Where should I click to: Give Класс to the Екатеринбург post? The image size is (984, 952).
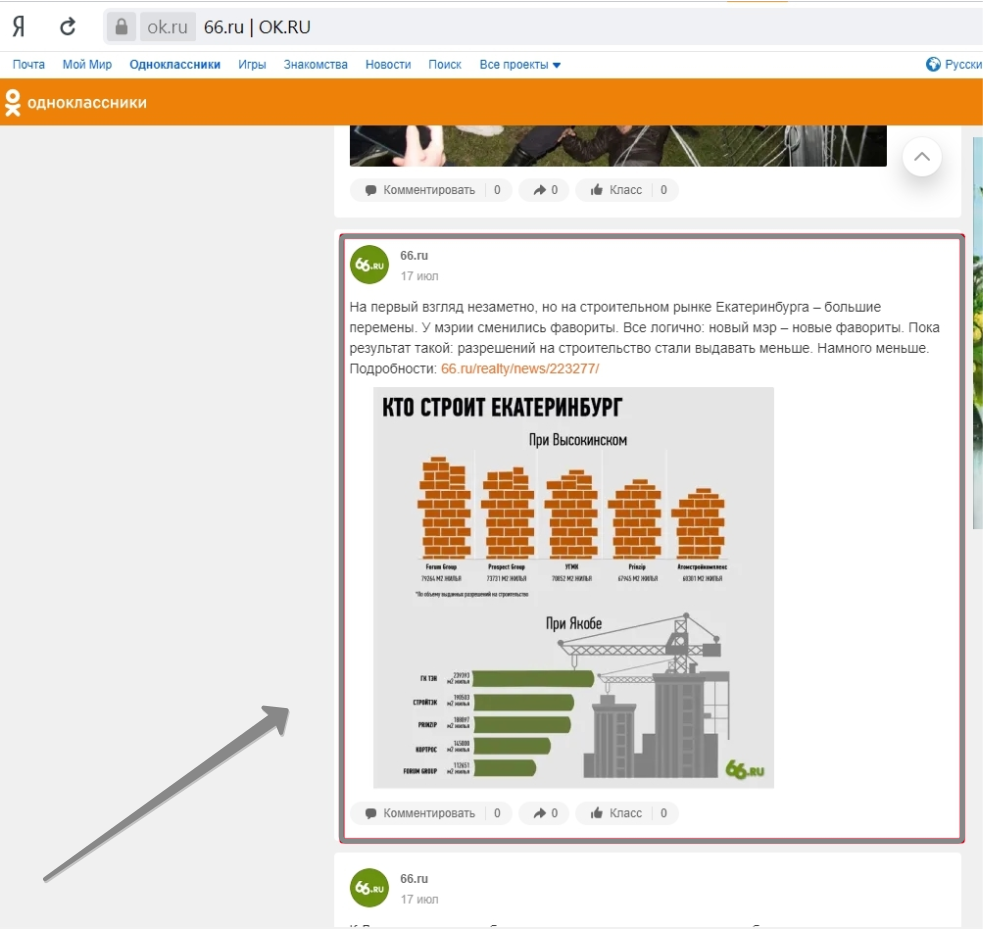[x=627, y=813]
